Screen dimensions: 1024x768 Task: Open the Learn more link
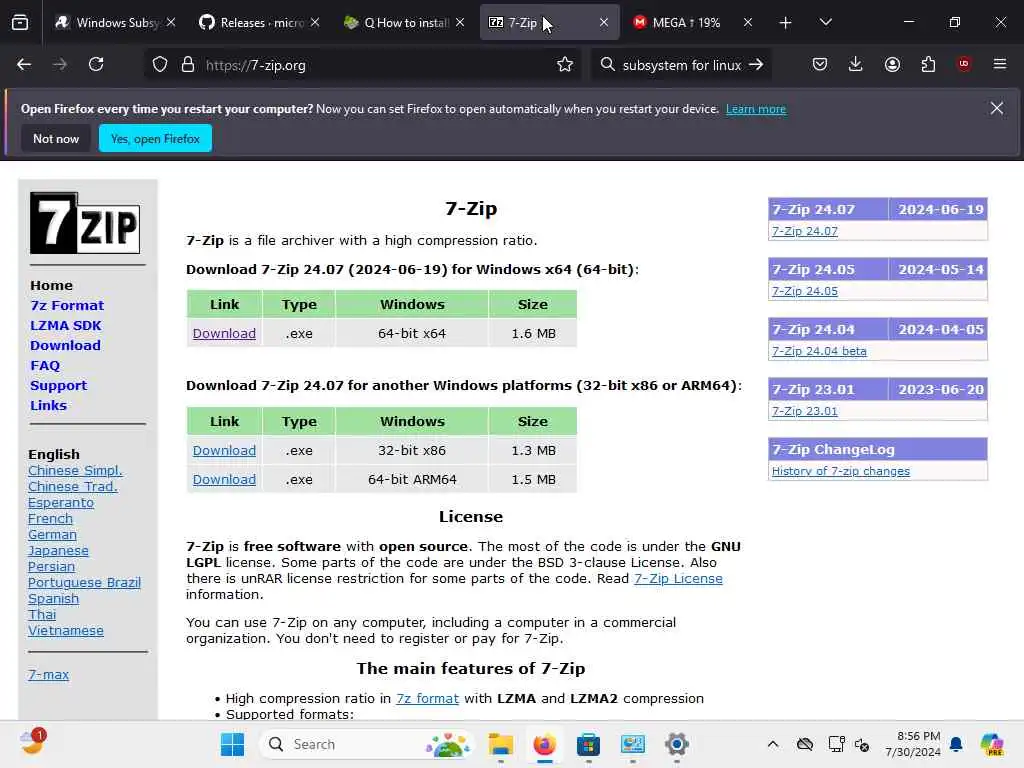pyautogui.click(x=756, y=109)
